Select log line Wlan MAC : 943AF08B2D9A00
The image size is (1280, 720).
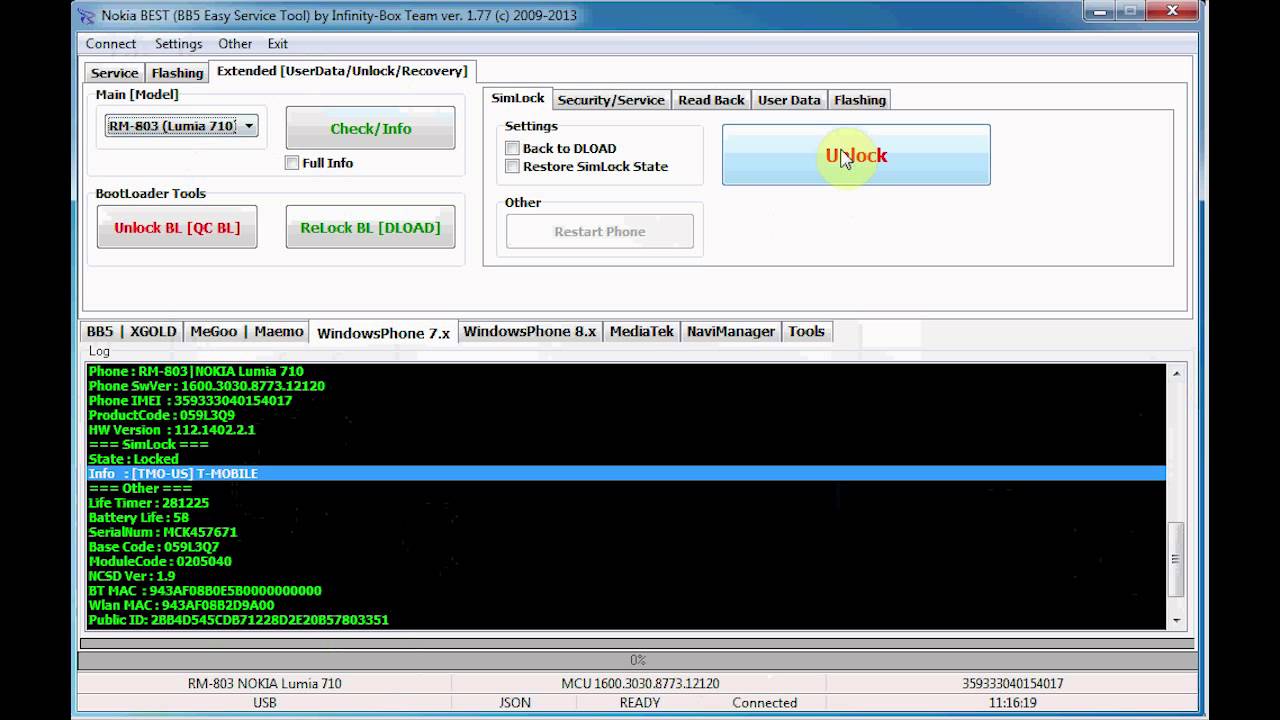point(181,605)
